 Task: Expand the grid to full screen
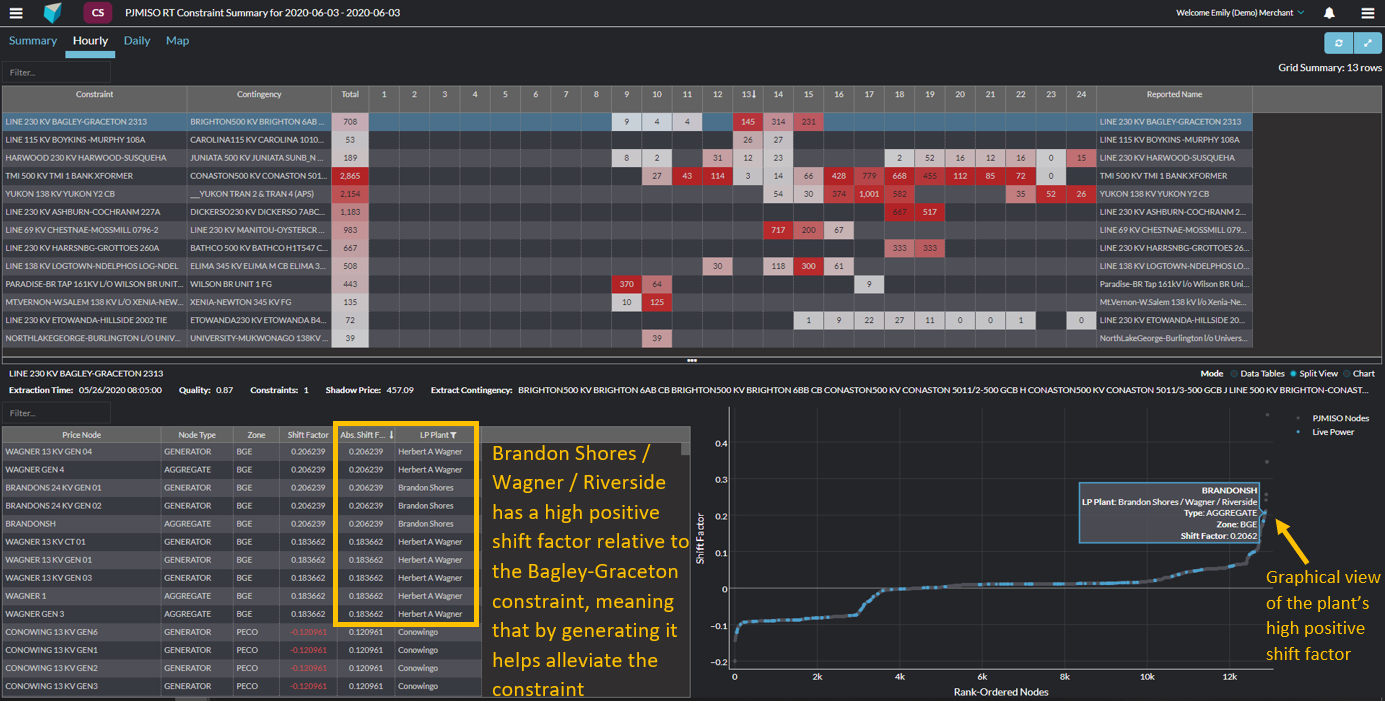[x=1367, y=43]
